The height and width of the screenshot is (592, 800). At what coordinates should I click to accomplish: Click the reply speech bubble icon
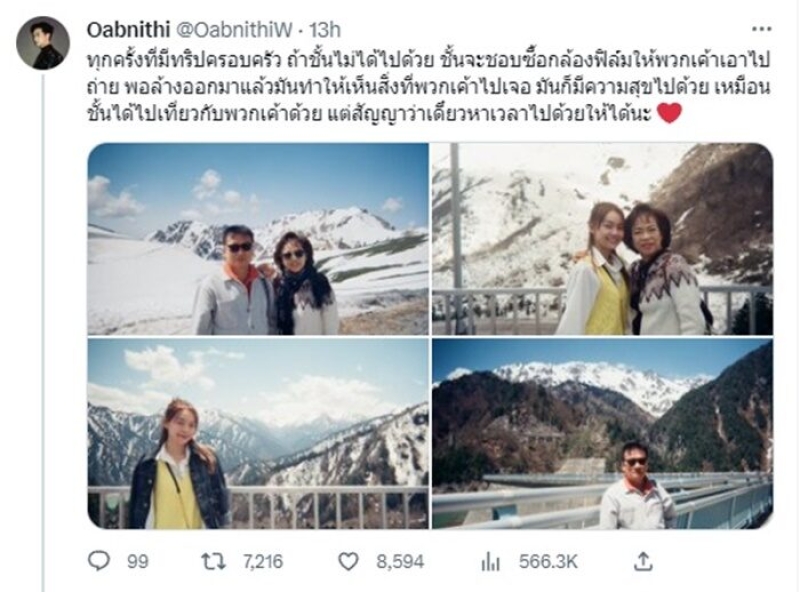coord(98,561)
